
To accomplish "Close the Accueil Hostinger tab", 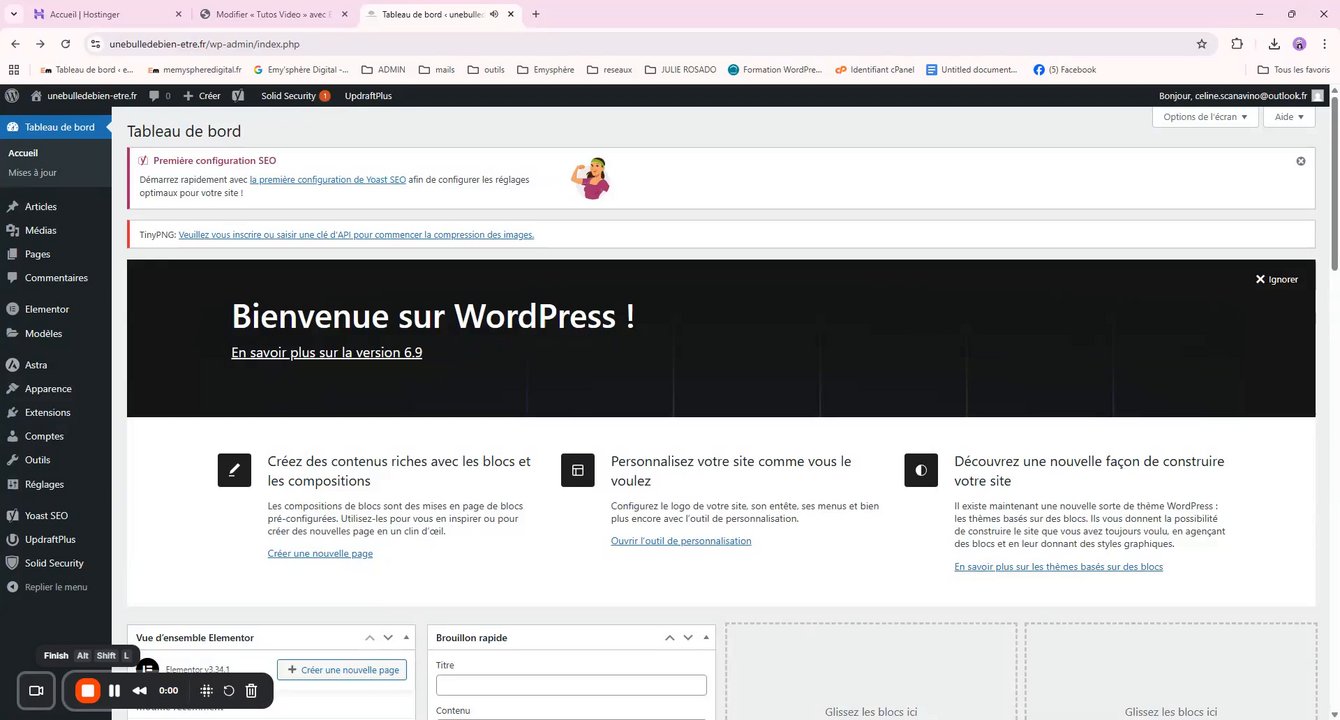I will point(178,14).
